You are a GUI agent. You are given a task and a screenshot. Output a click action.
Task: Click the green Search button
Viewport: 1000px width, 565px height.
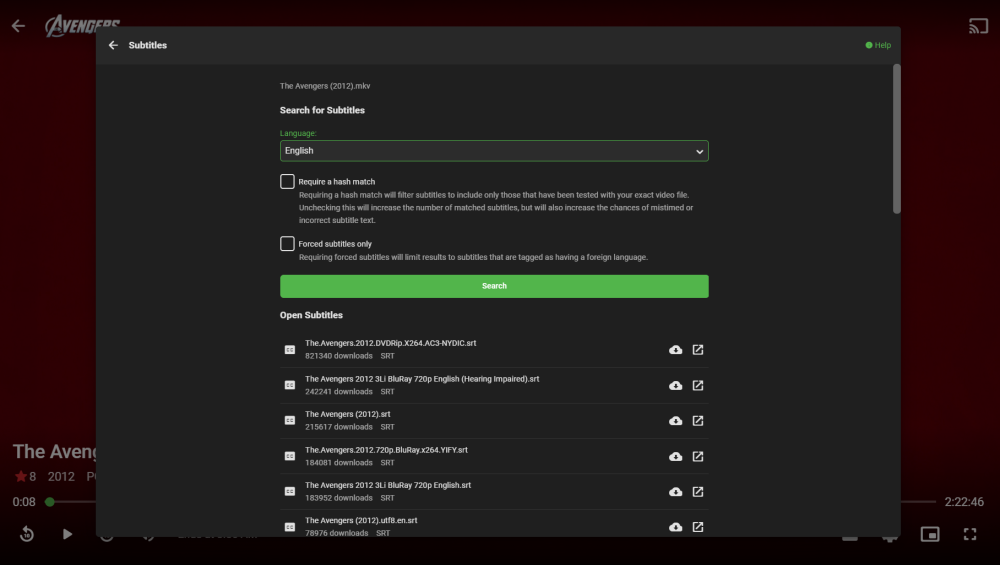point(494,286)
